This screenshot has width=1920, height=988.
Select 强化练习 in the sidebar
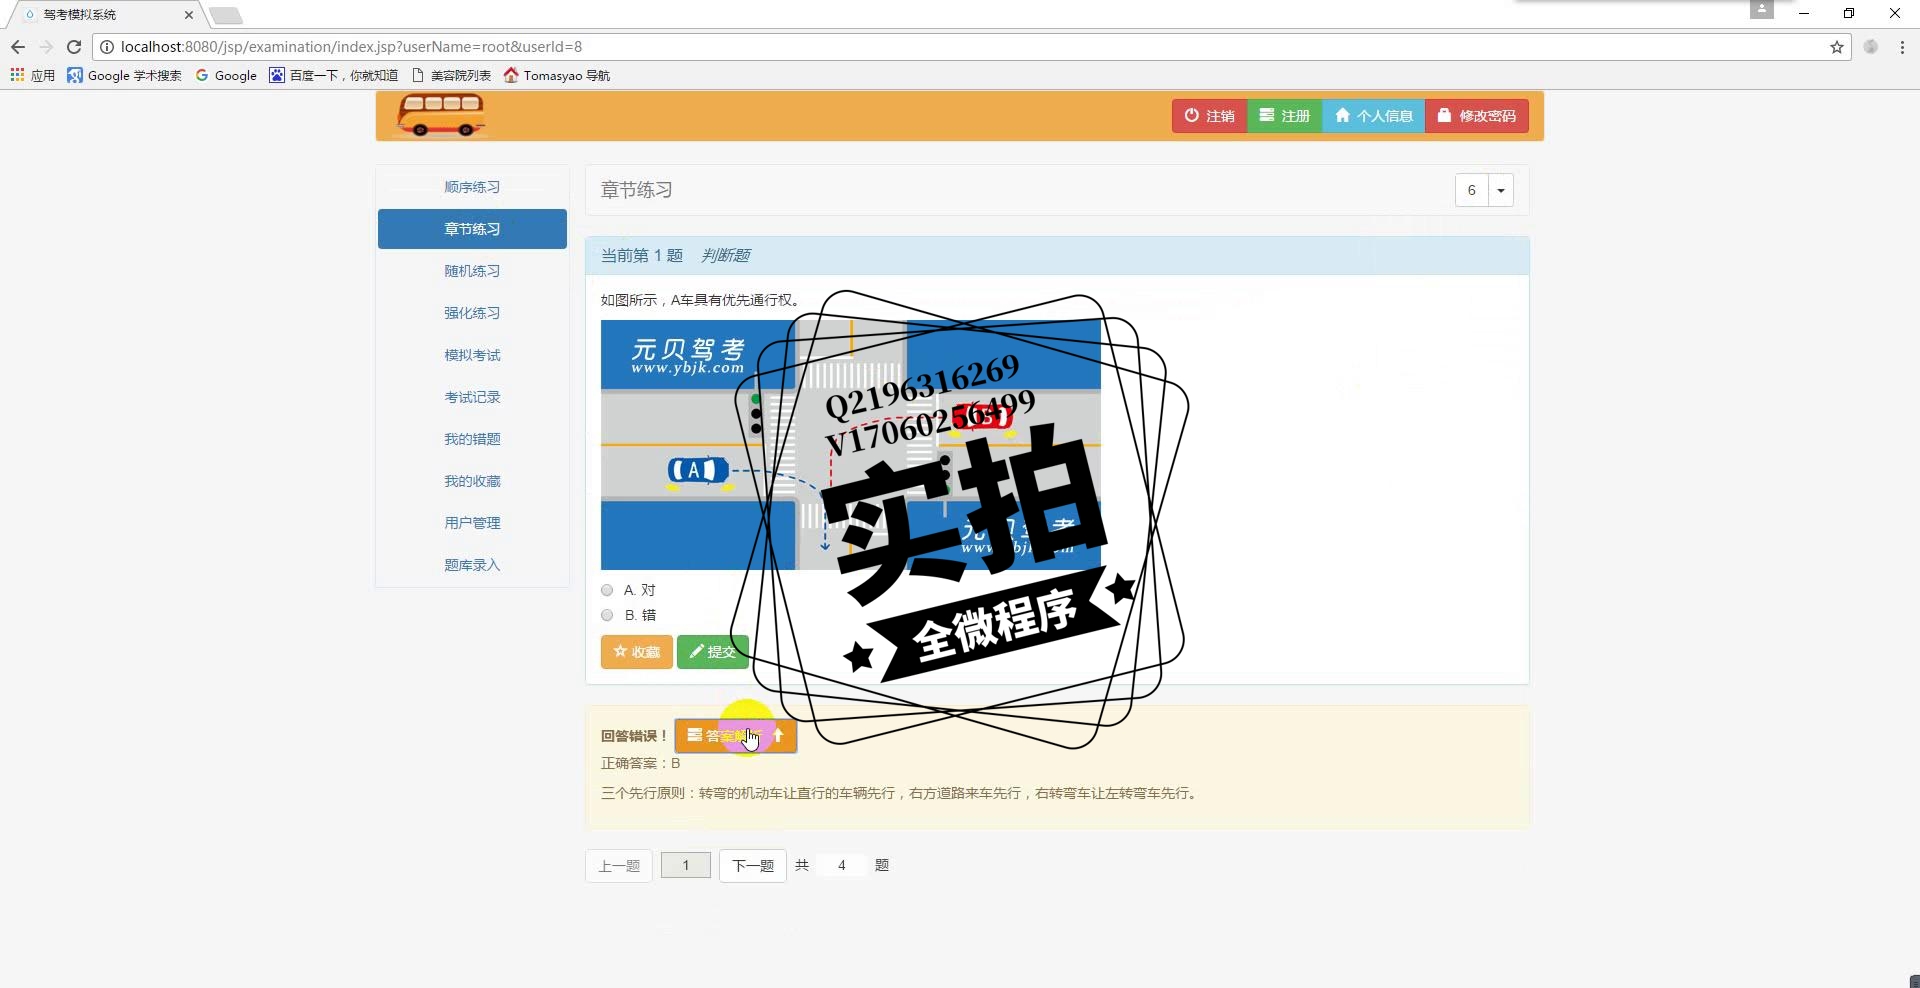[x=472, y=313]
